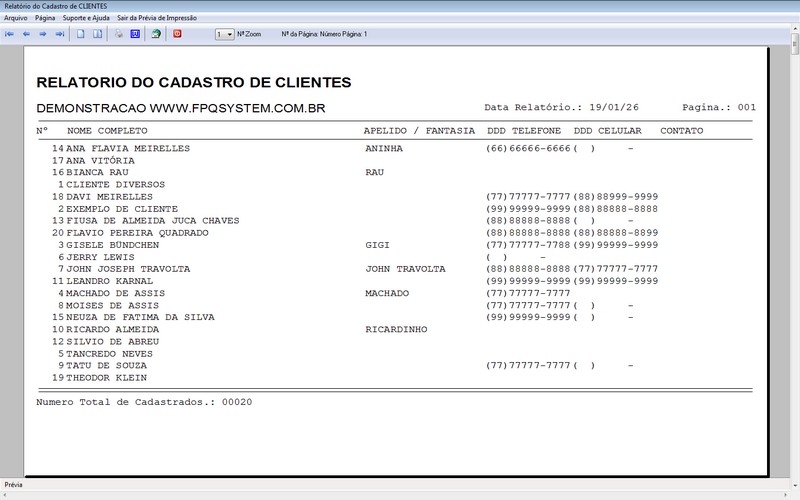The image size is (800, 500).
Task: Click the row EXEMPLO DE CLIENTE
Action: click(122, 209)
